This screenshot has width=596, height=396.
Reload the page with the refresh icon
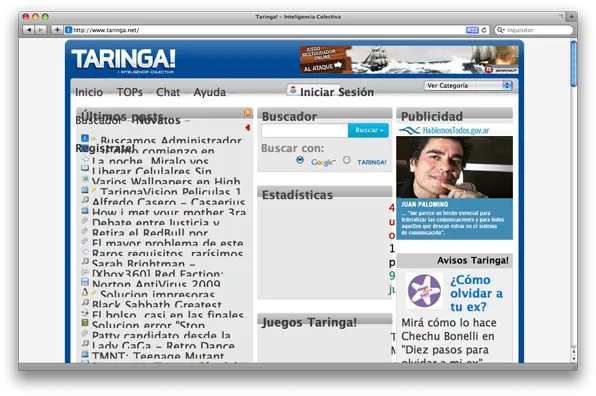pos(484,30)
